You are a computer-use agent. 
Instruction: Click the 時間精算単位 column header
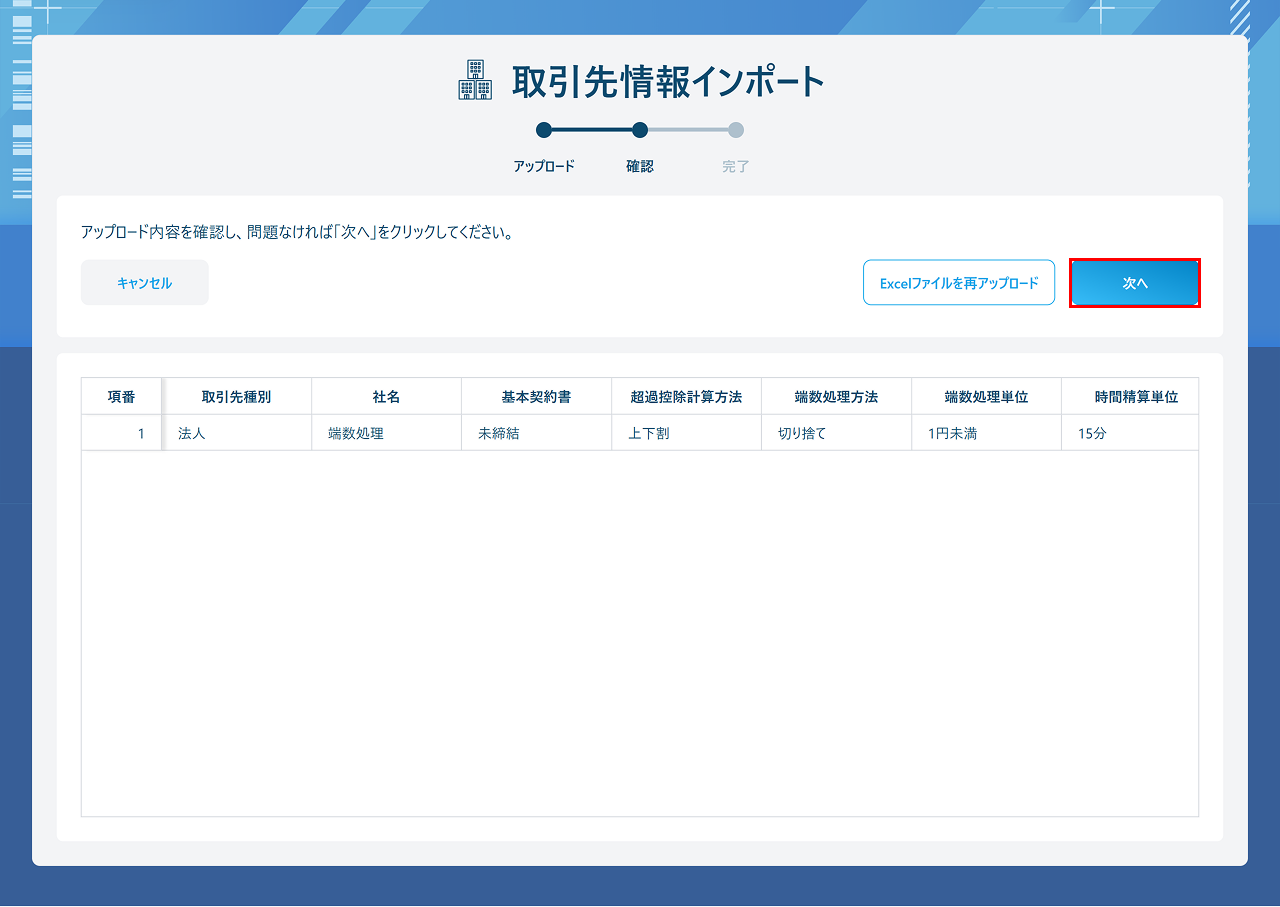[1130, 397]
